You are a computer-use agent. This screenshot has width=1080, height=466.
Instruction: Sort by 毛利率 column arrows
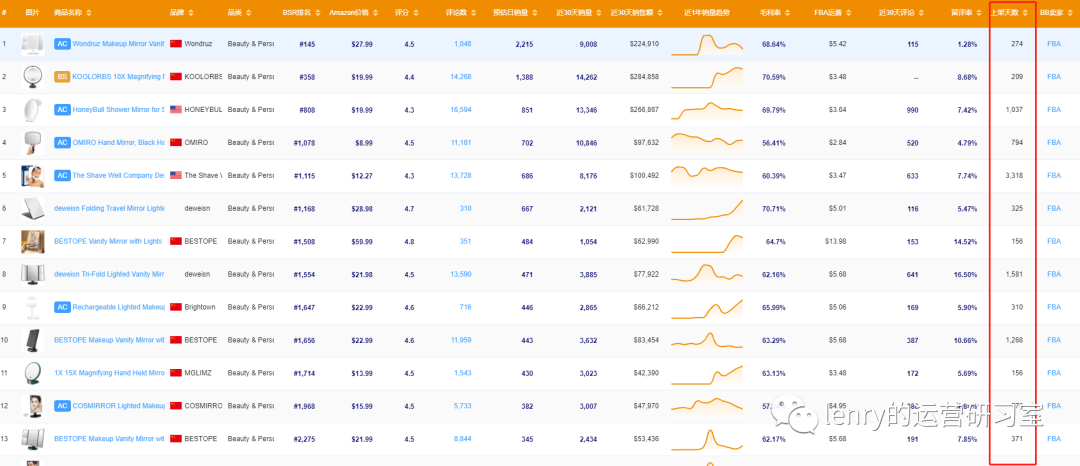click(787, 13)
